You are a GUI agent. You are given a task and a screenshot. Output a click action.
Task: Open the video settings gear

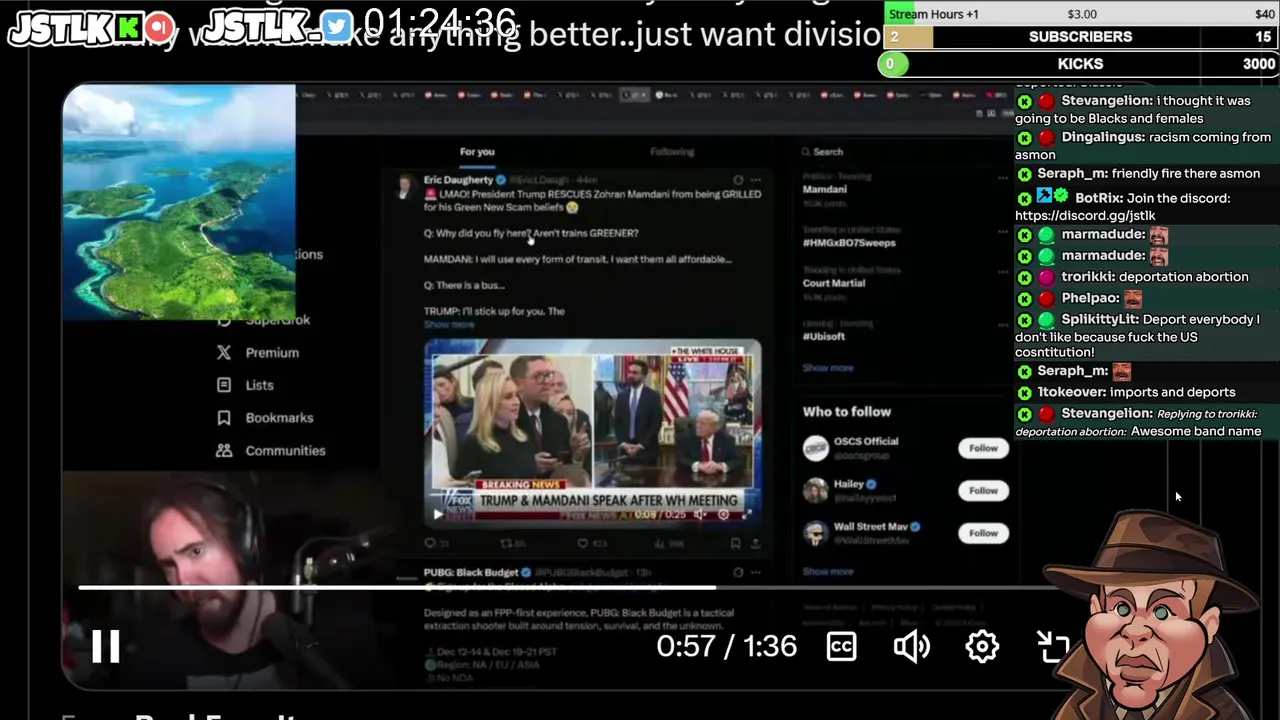(982, 647)
